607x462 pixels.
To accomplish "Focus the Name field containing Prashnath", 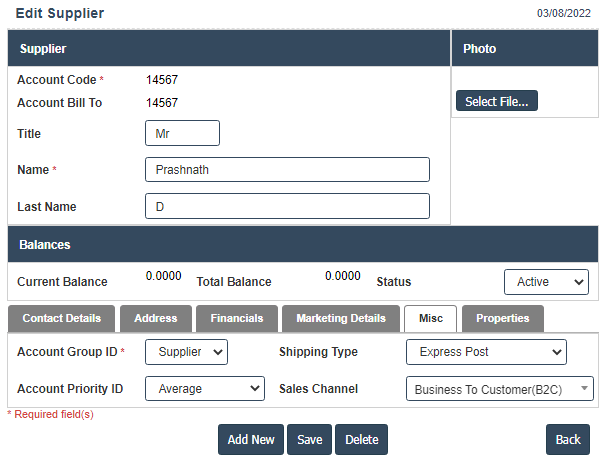I will pos(287,170).
